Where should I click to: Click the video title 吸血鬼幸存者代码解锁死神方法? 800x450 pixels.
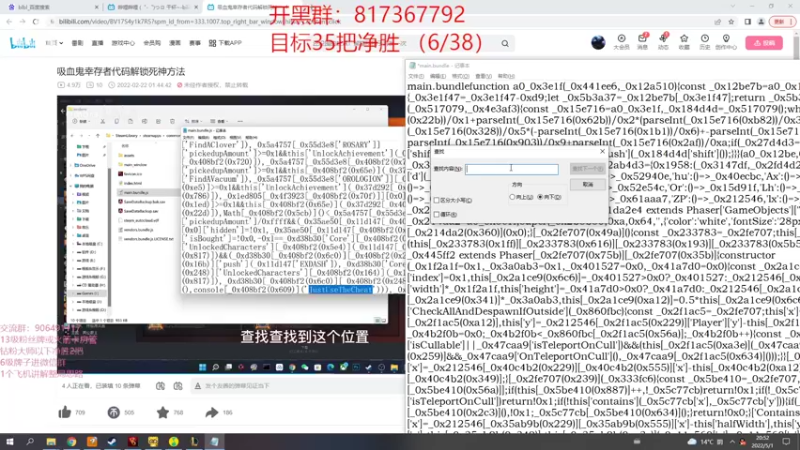point(121,71)
